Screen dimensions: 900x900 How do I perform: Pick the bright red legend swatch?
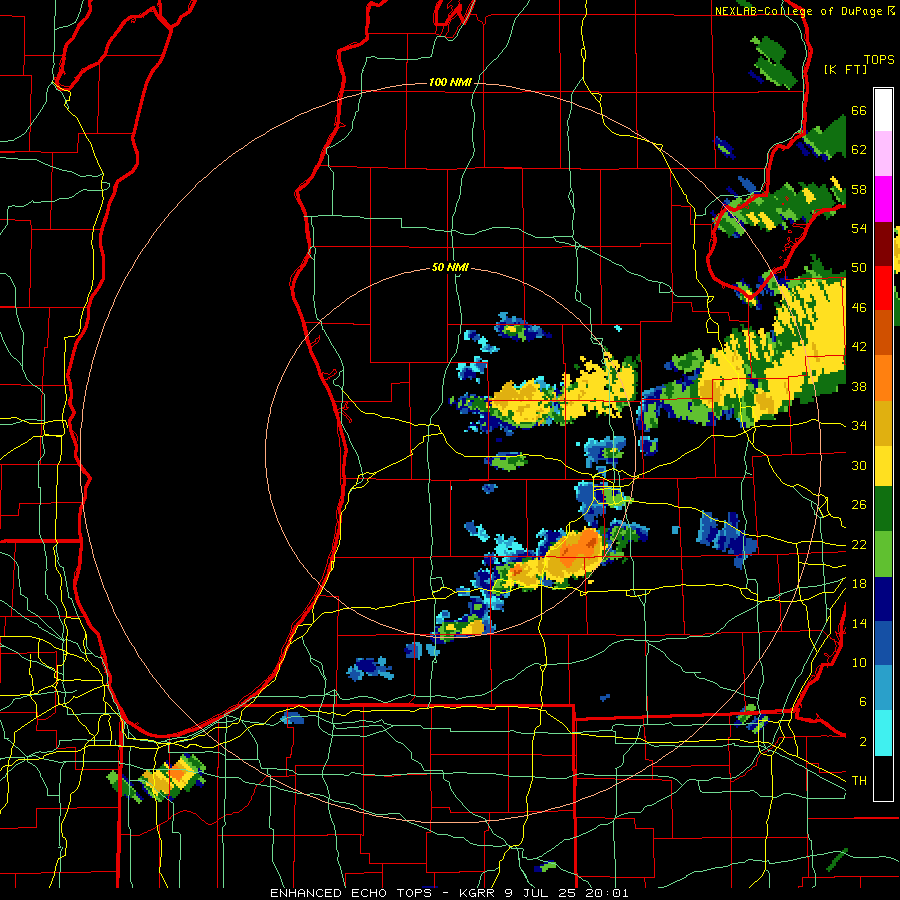pos(883,288)
